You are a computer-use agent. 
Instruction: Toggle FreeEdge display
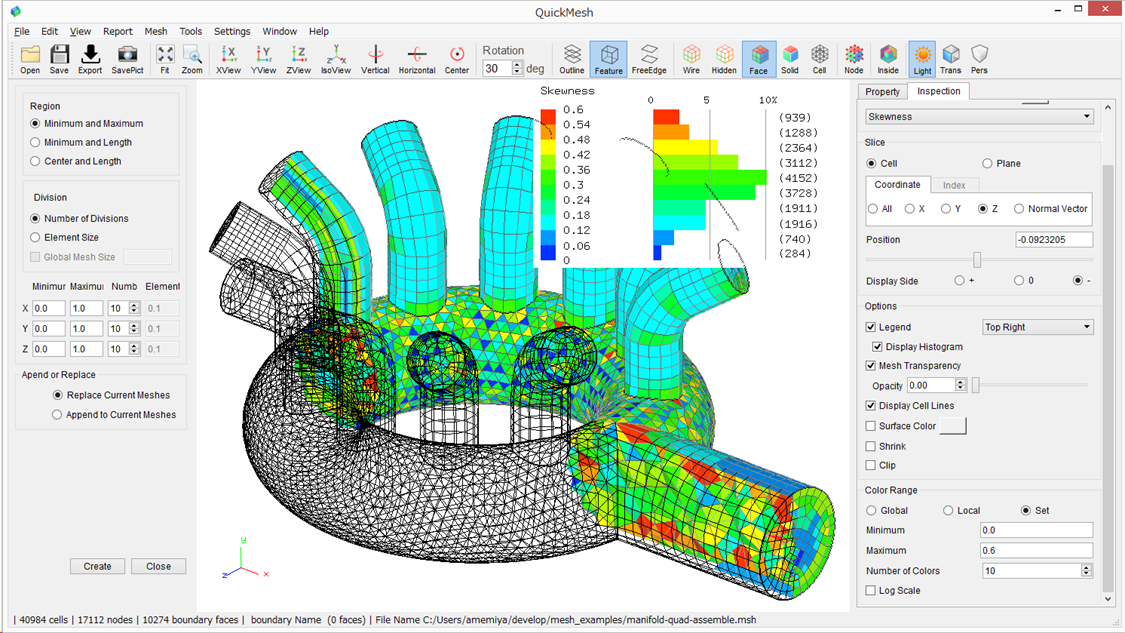[649, 59]
